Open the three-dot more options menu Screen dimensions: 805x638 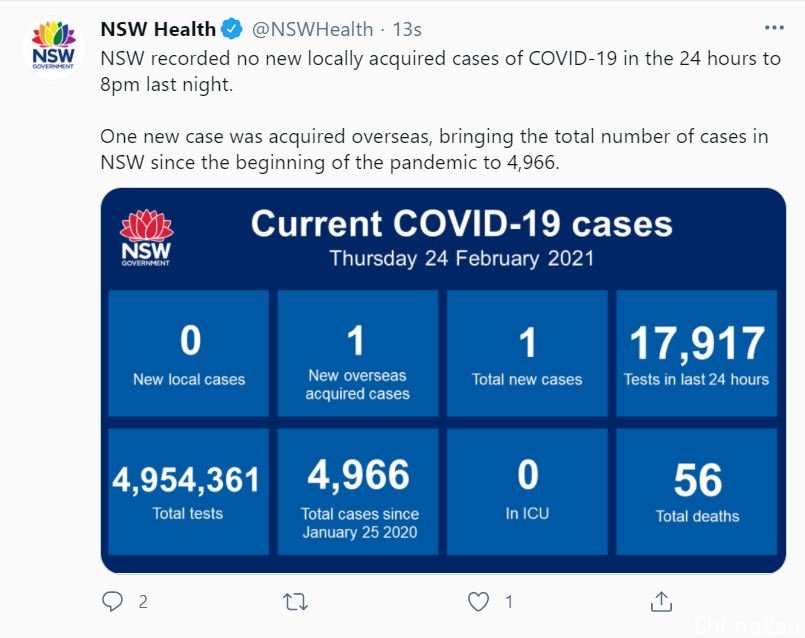click(774, 28)
